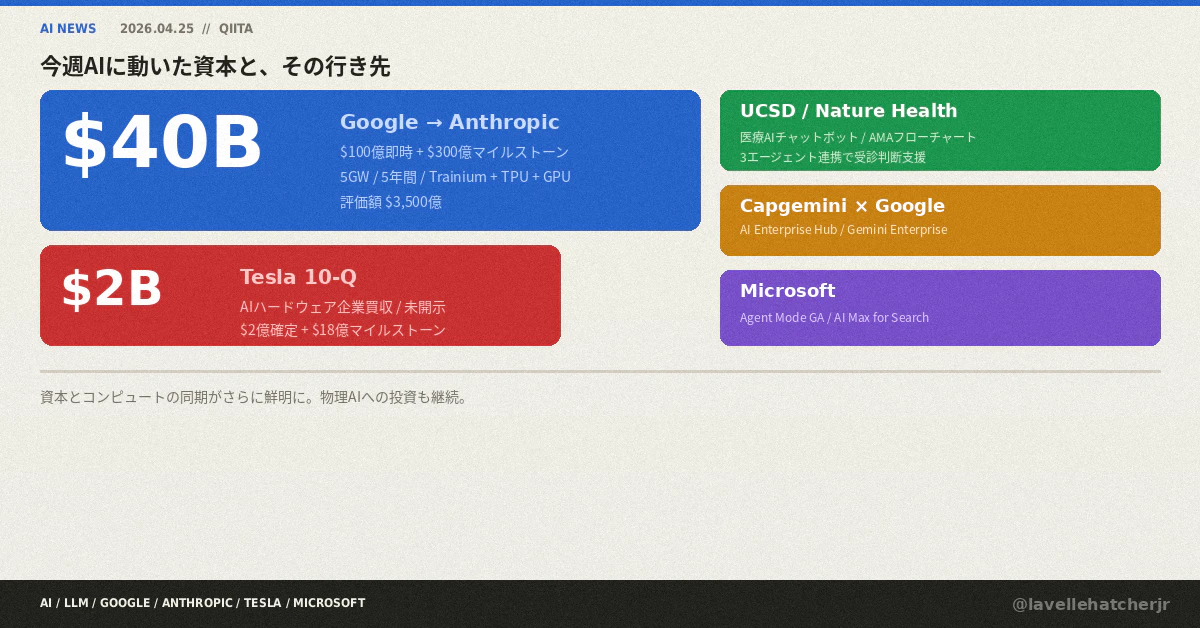Click the handle @lavellehatcherjr
The image size is (1200, 628).
(1091, 604)
